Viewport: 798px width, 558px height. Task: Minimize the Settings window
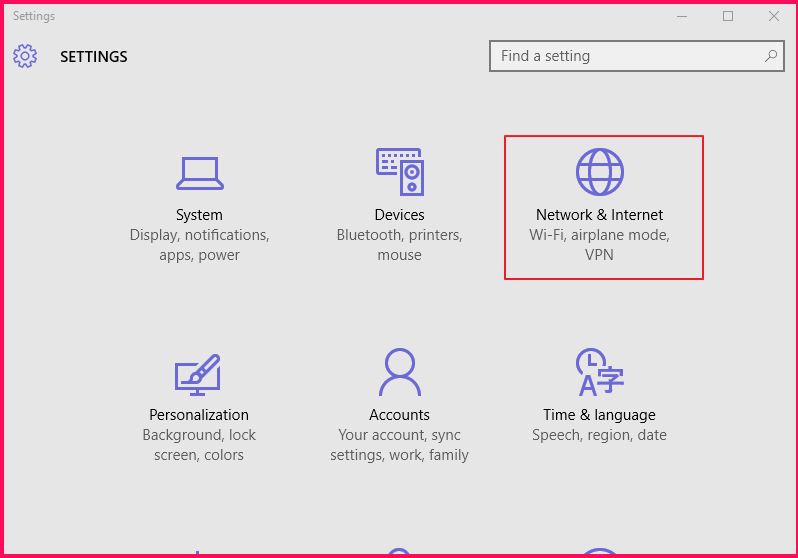pos(682,16)
